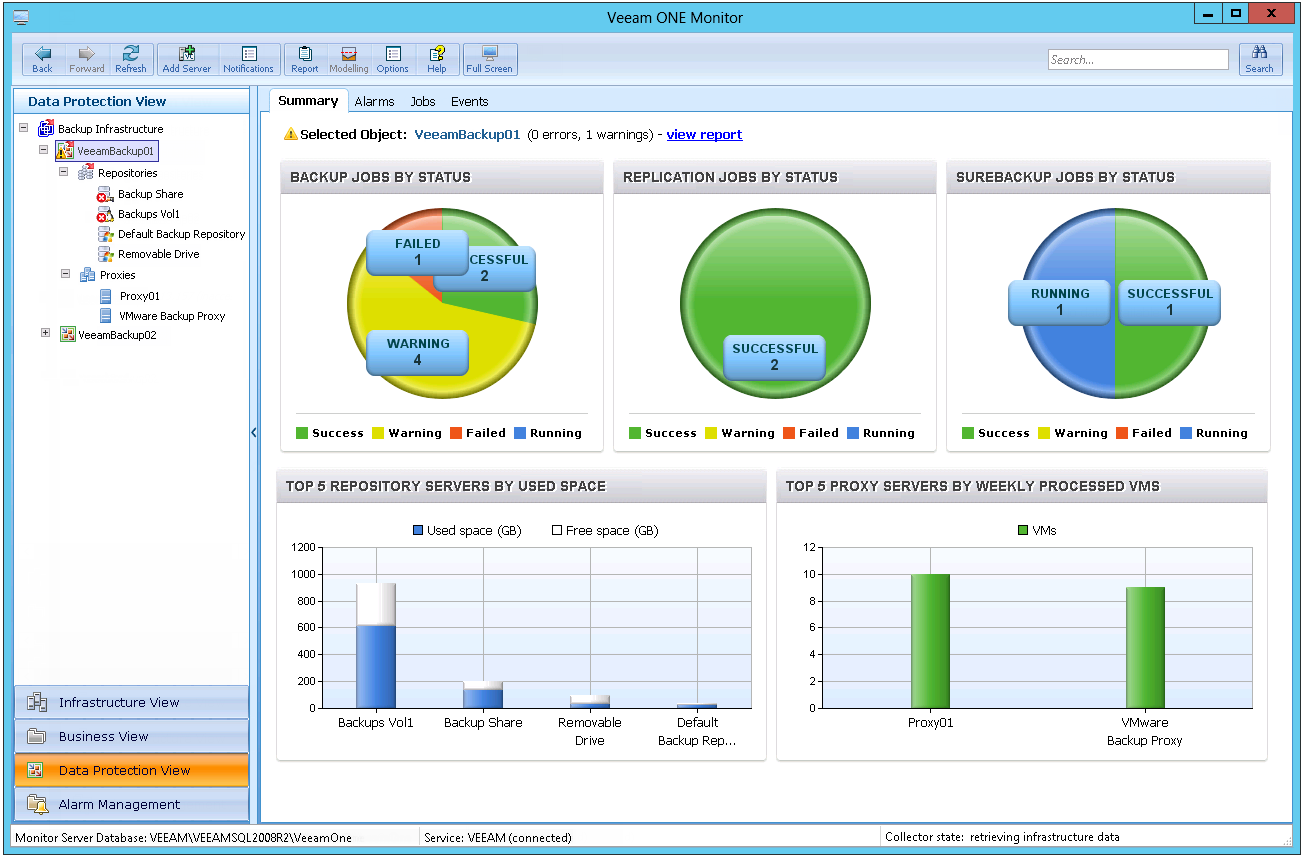Open the Alarm Management pane
The width and height of the screenshot is (1303, 857).
tap(131, 804)
